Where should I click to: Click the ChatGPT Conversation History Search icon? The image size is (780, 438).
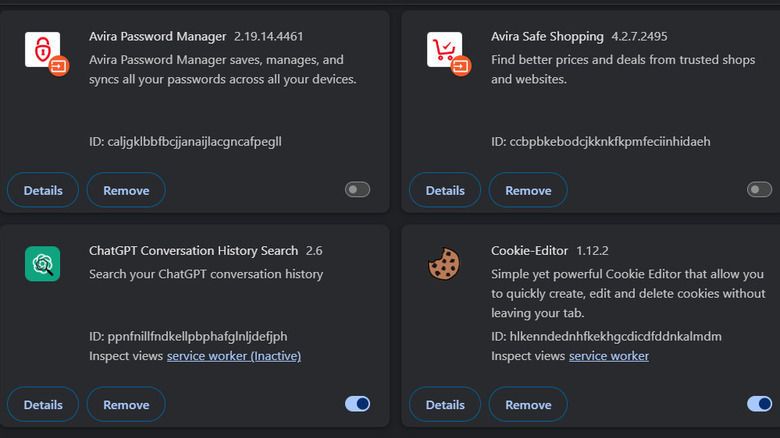(42, 264)
